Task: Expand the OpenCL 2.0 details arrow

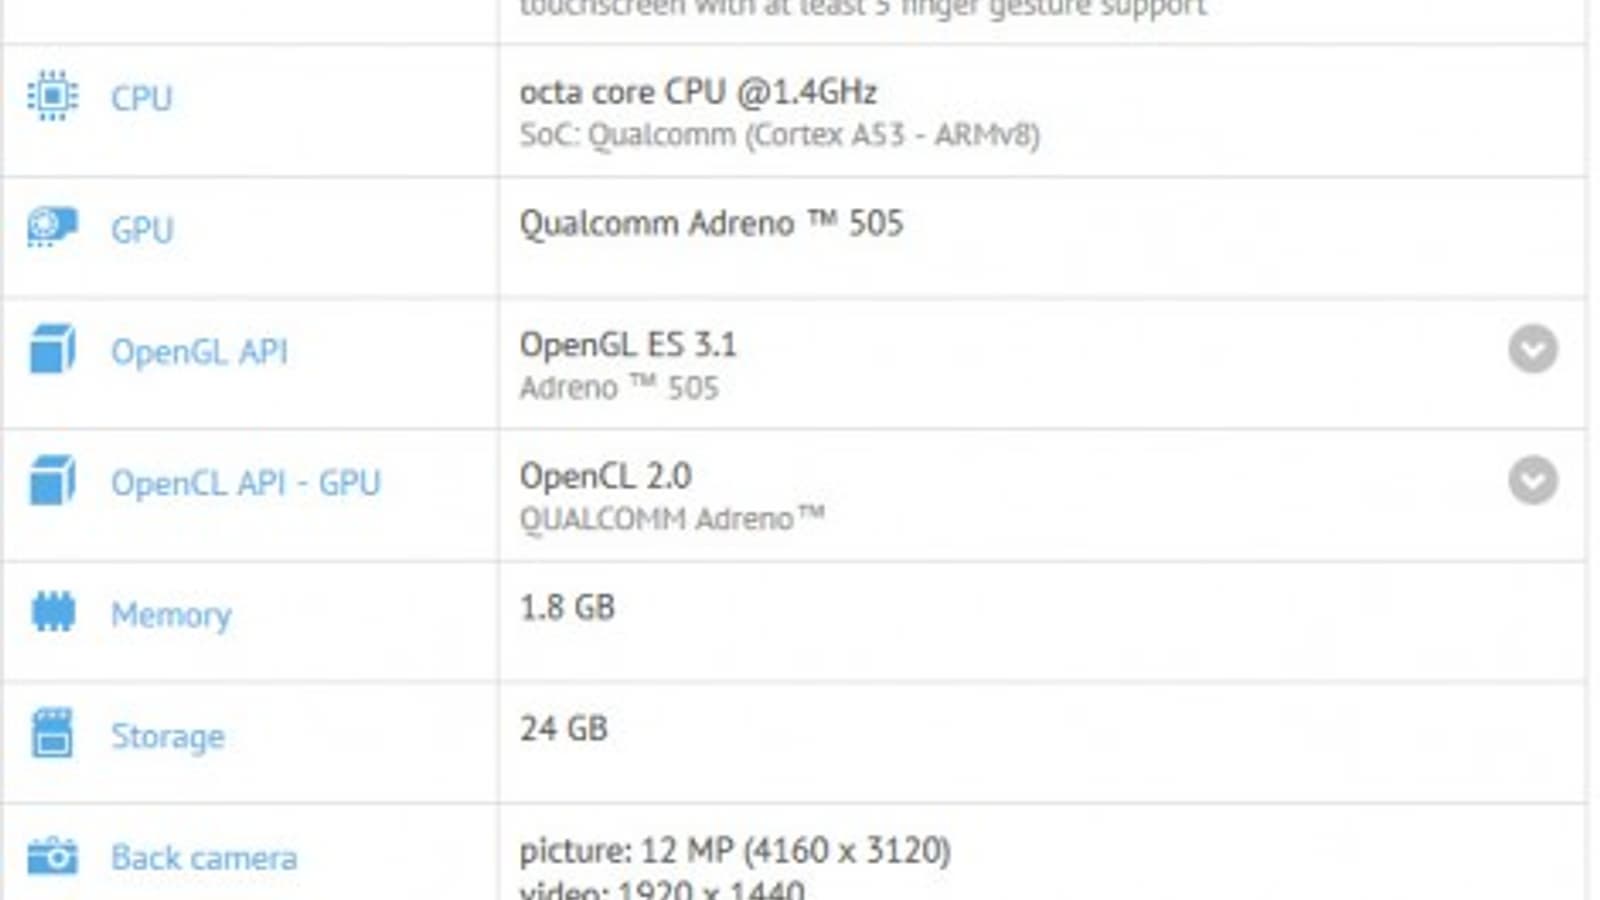Action: 1532,480
